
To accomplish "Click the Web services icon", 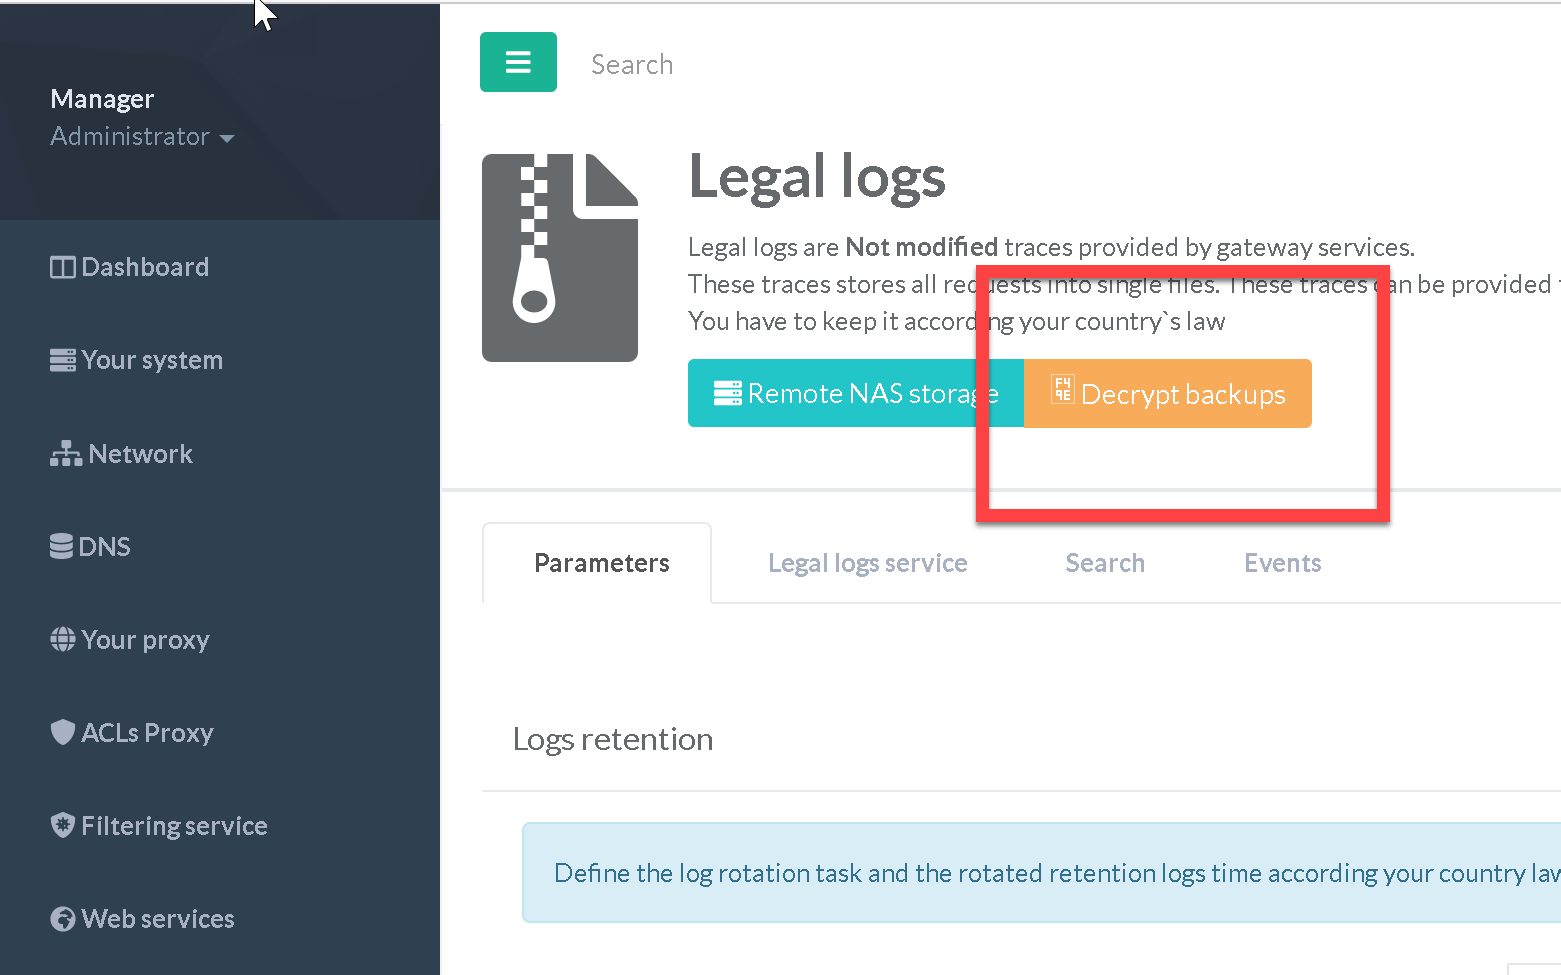I will click(x=62, y=919).
